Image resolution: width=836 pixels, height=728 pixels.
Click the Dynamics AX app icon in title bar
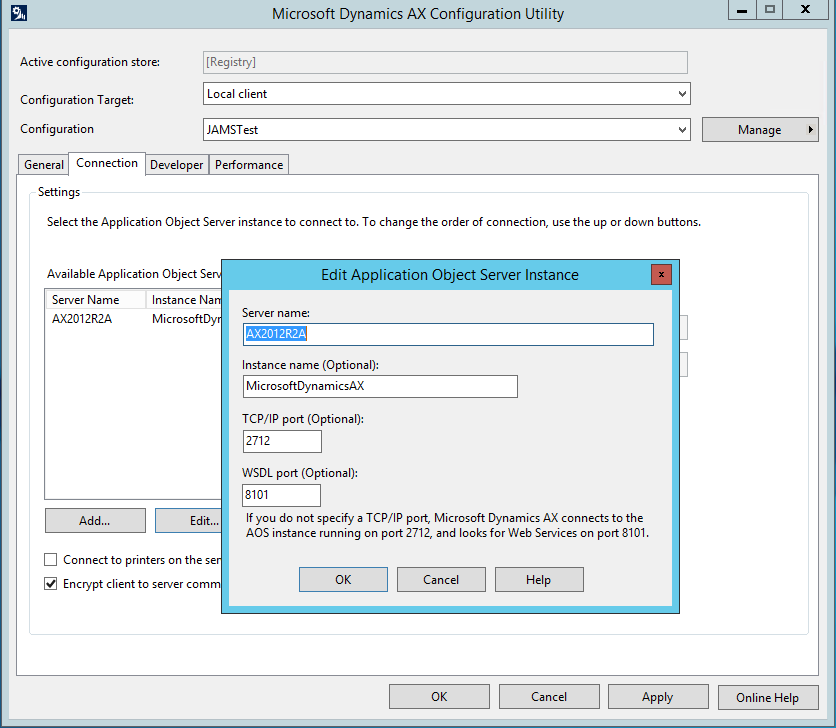pos(18,14)
